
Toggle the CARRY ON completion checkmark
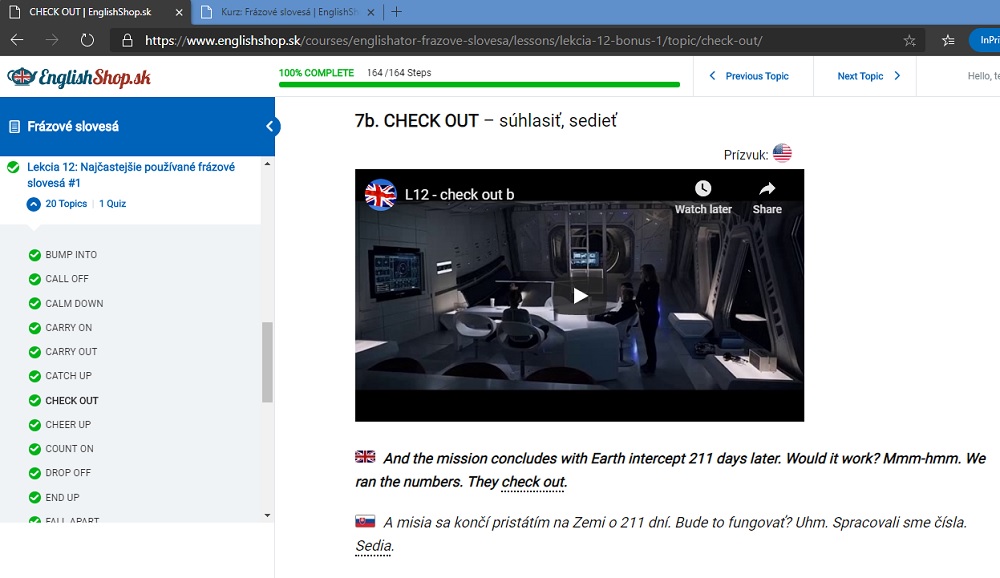coord(35,328)
